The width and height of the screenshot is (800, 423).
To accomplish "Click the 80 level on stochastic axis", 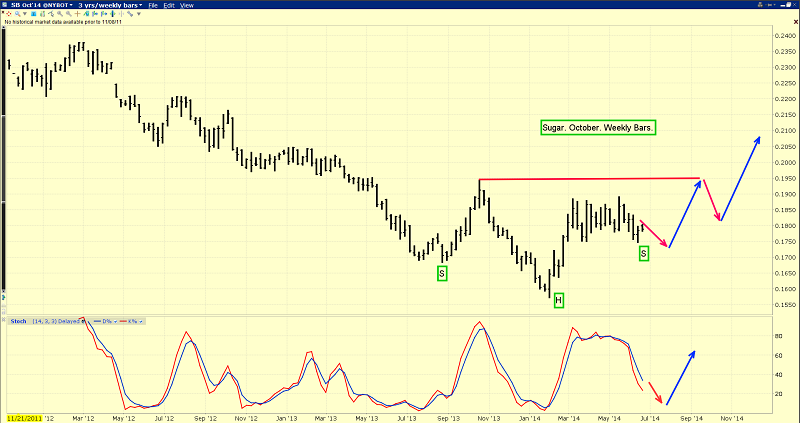I will click(777, 336).
